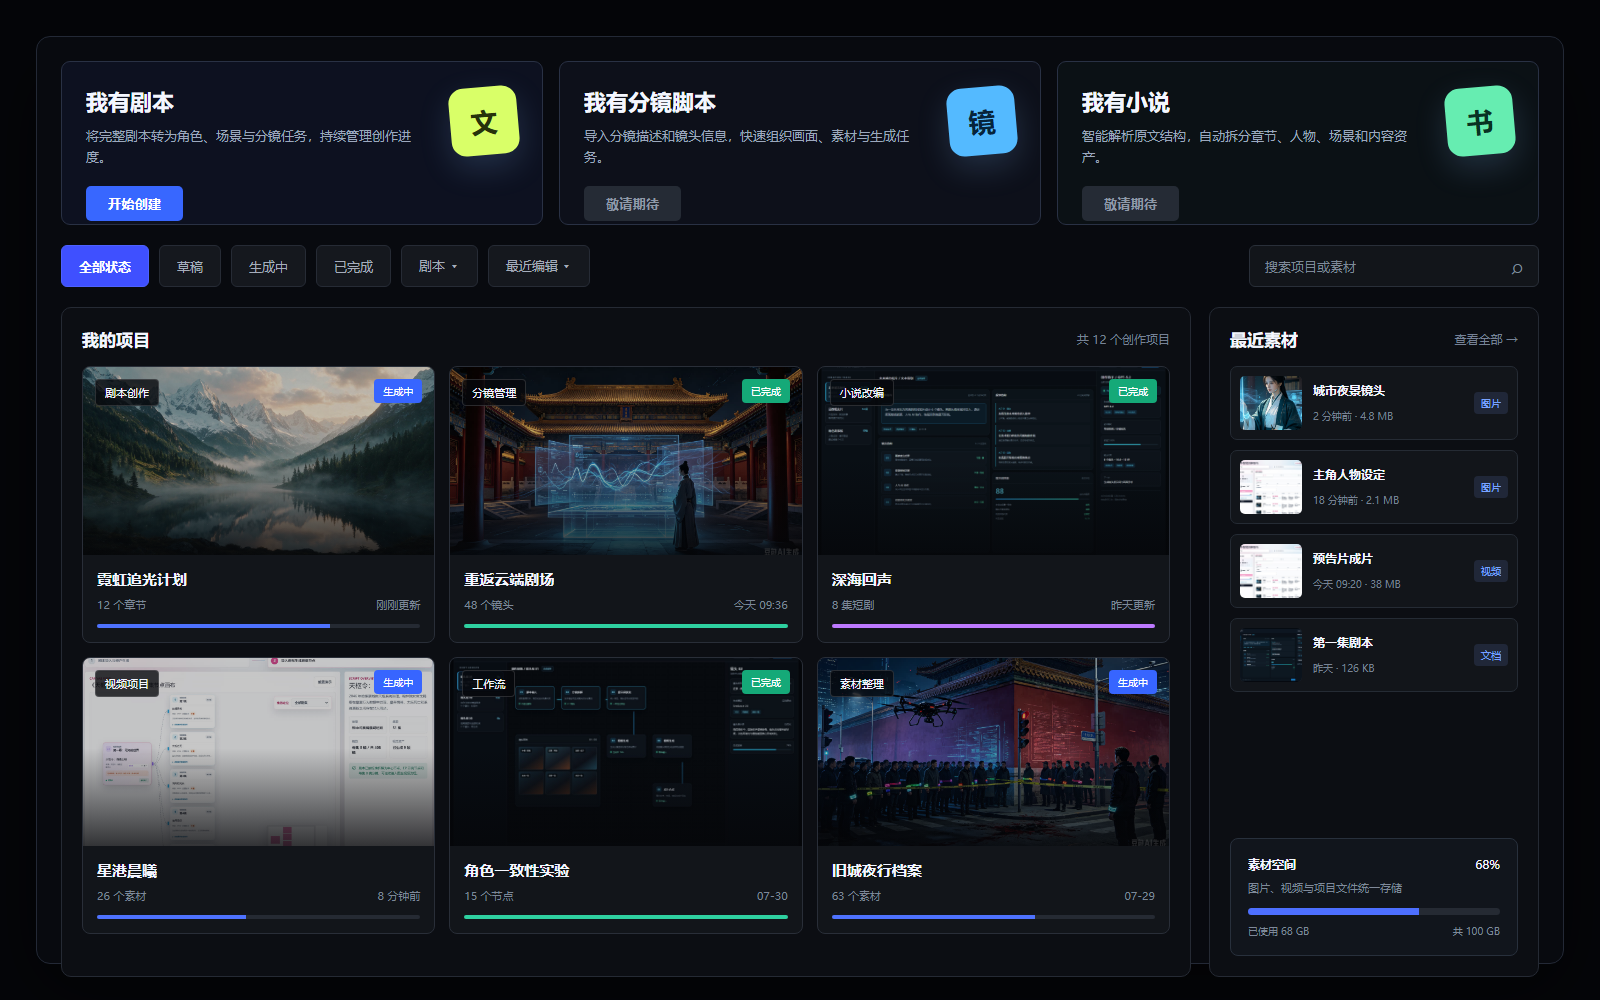Screen dimensions: 1600x1000
Task: Click 视频 tag on 预告片成片
Action: click(1491, 571)
